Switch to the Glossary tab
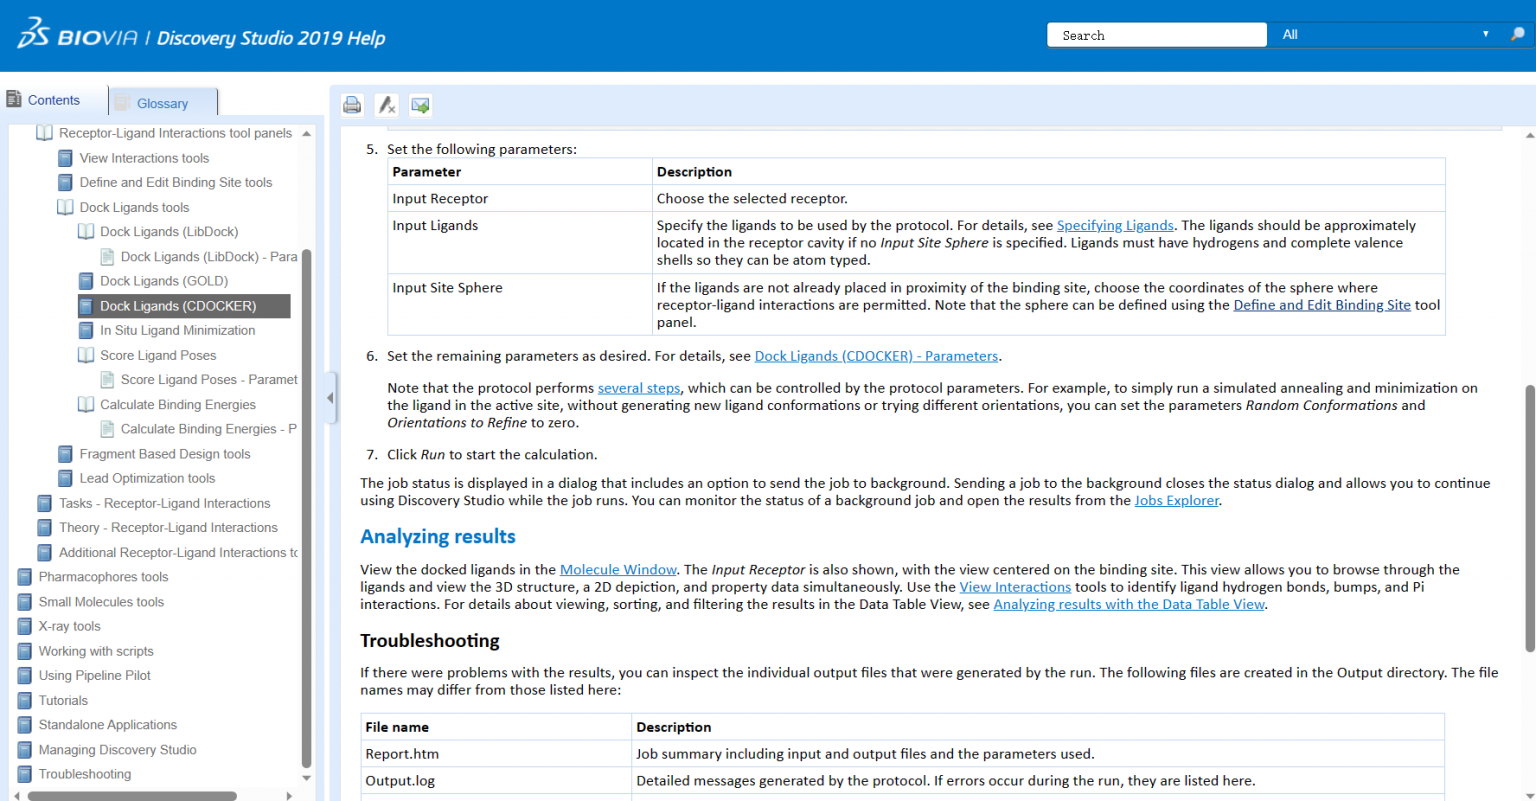This screenshot has height=801, width=1536. (162, 103)
